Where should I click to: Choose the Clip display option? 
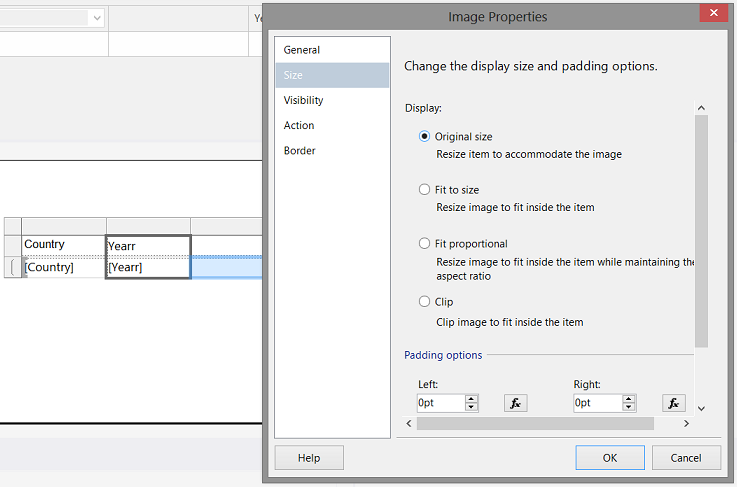[x=425, y=302]
